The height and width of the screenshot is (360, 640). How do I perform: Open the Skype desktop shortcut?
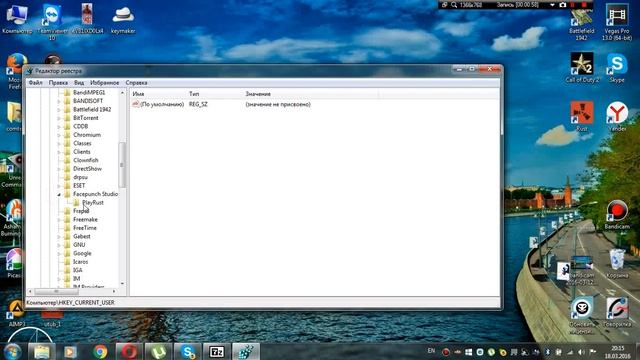click(x=617, y=68)
